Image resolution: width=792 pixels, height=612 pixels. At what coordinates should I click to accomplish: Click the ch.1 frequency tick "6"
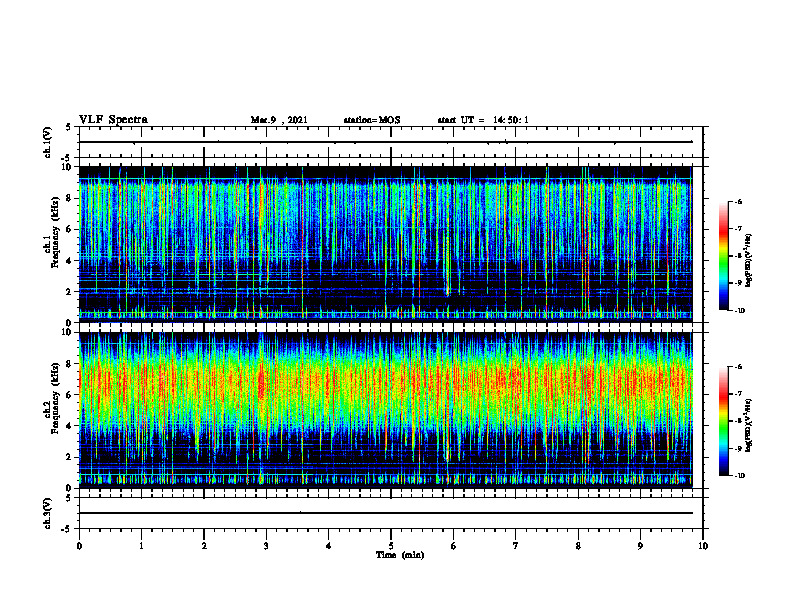coord(70,229)
